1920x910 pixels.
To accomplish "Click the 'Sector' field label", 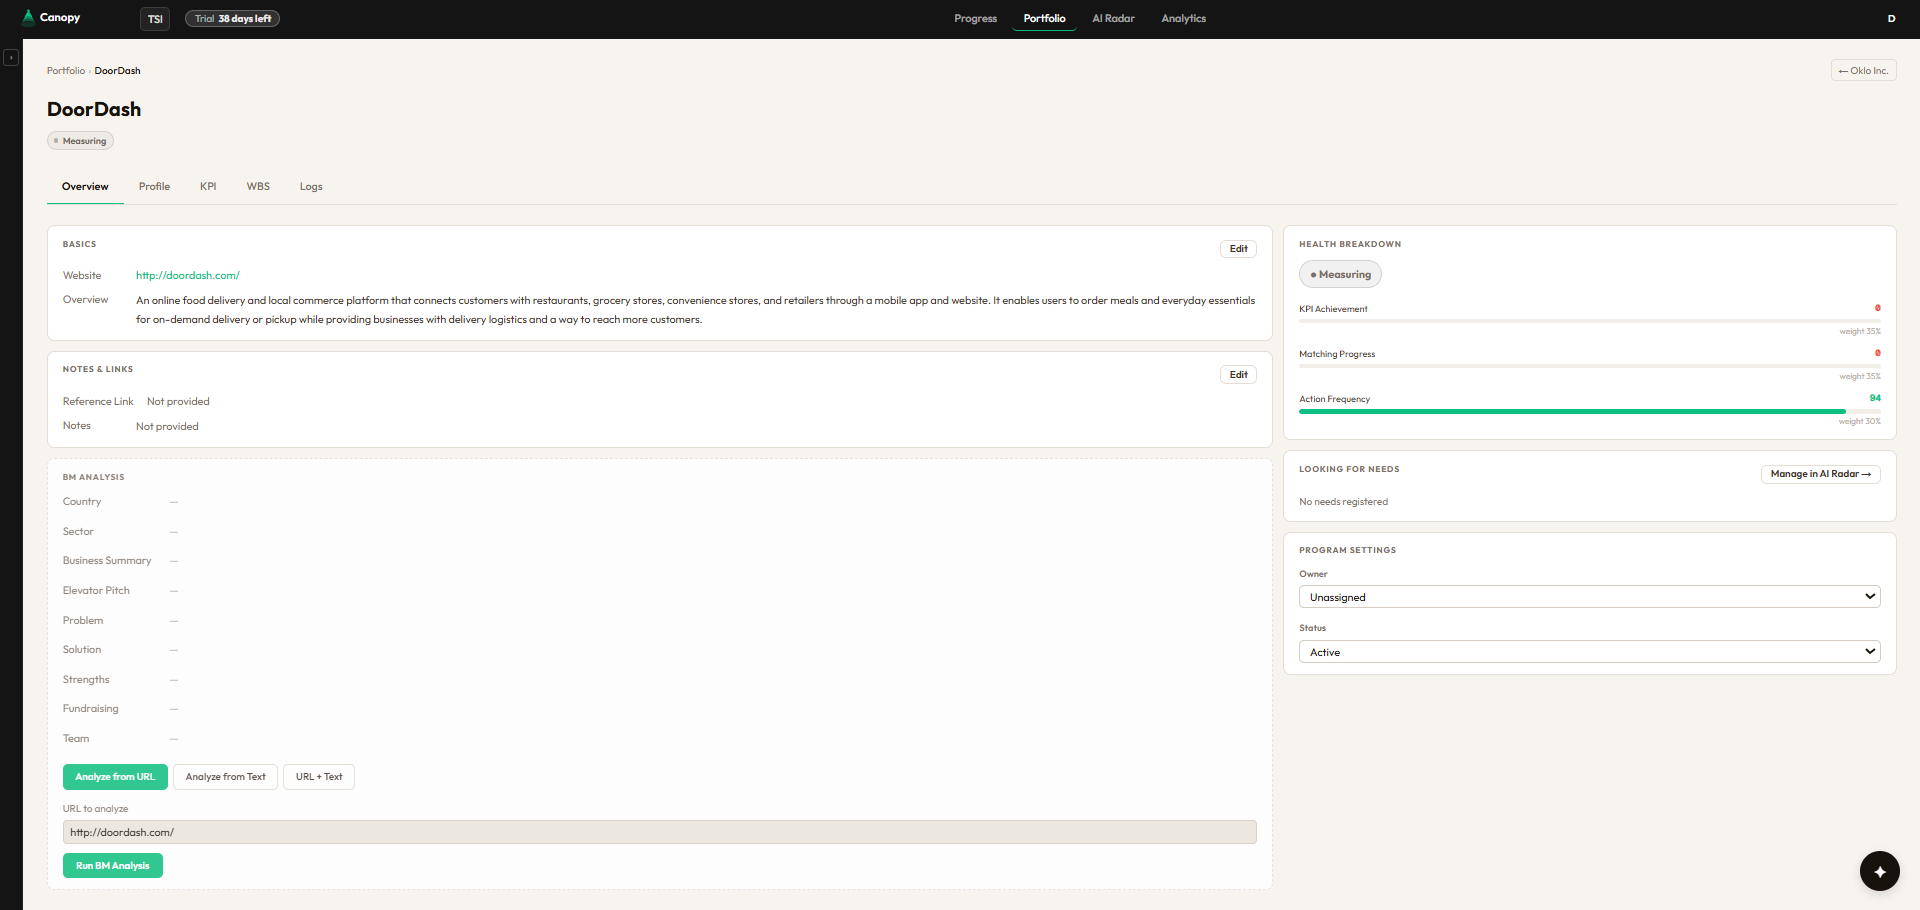I will coord(78,532).
